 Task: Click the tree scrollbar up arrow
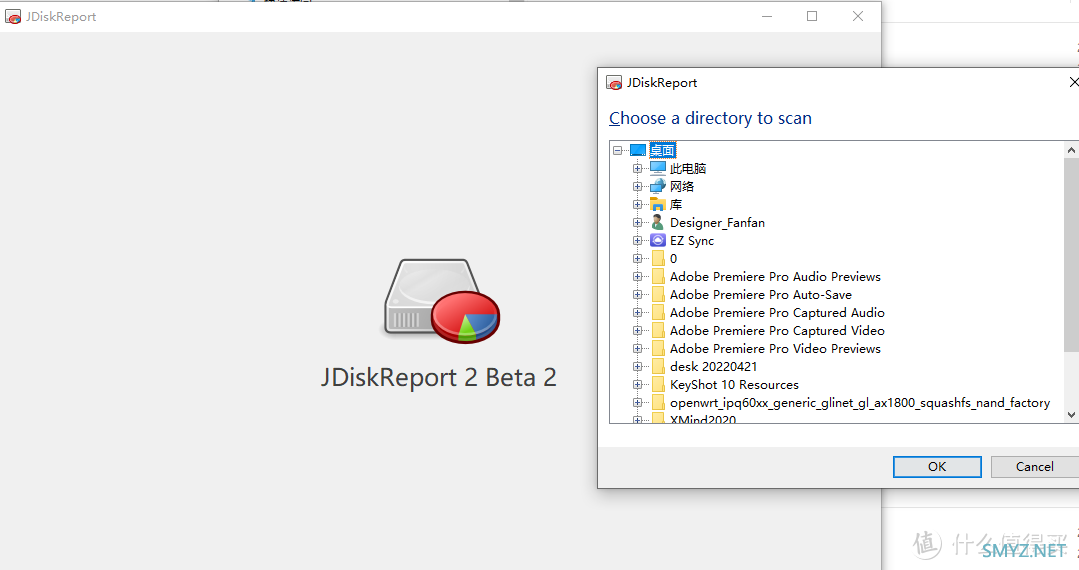coord(1071,149)
